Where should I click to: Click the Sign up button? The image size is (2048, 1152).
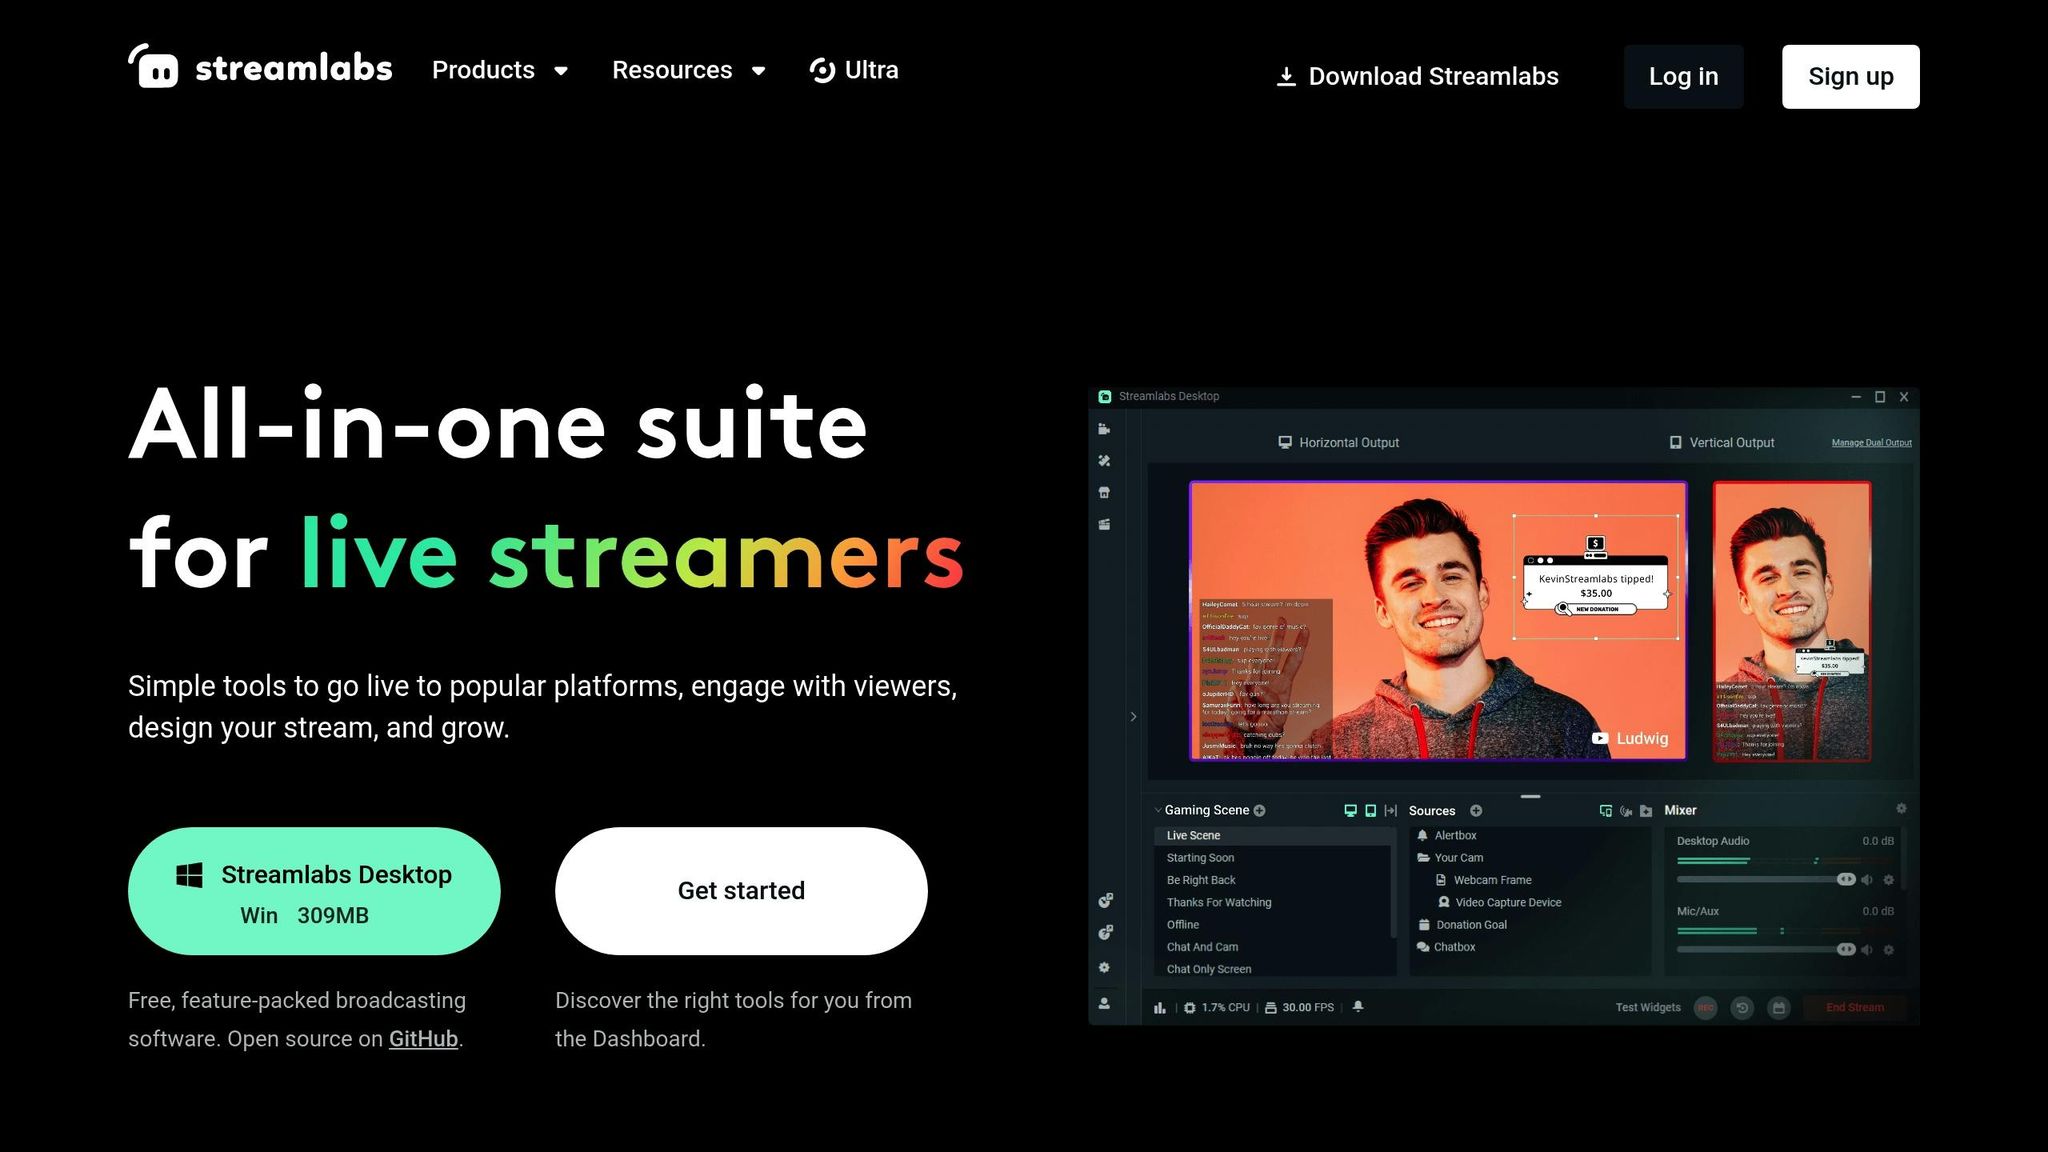(x=1851, y=76)
